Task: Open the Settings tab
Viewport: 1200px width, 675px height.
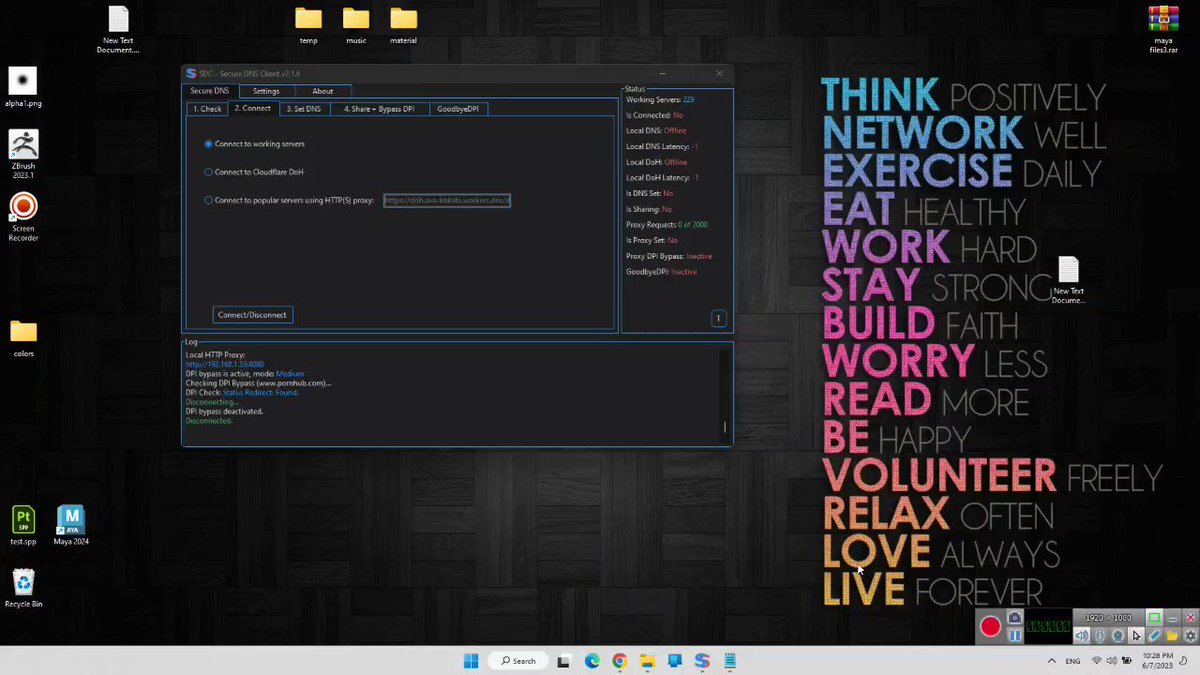Action: [x=266, y=91]
